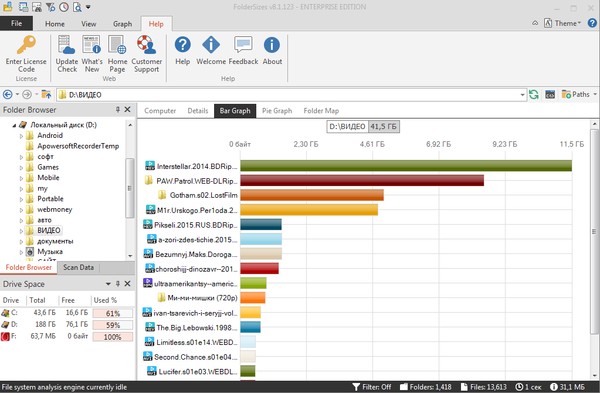Image resolution: width=600 pixels, height=393 pixels.
Task: Open the Home Page web link icon
Action: click(117, 45)
